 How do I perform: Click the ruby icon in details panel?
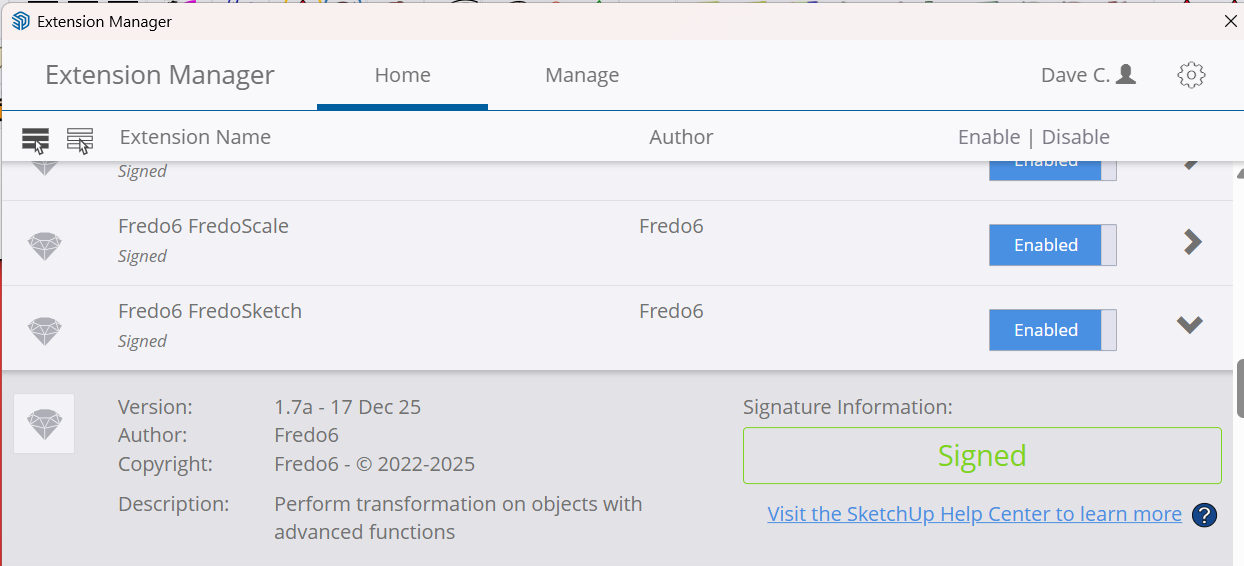45,423
